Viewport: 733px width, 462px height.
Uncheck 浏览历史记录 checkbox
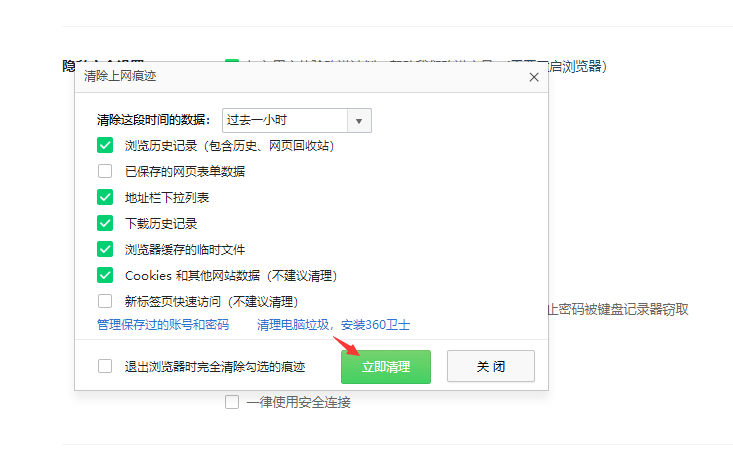click(x=105, y=146)
